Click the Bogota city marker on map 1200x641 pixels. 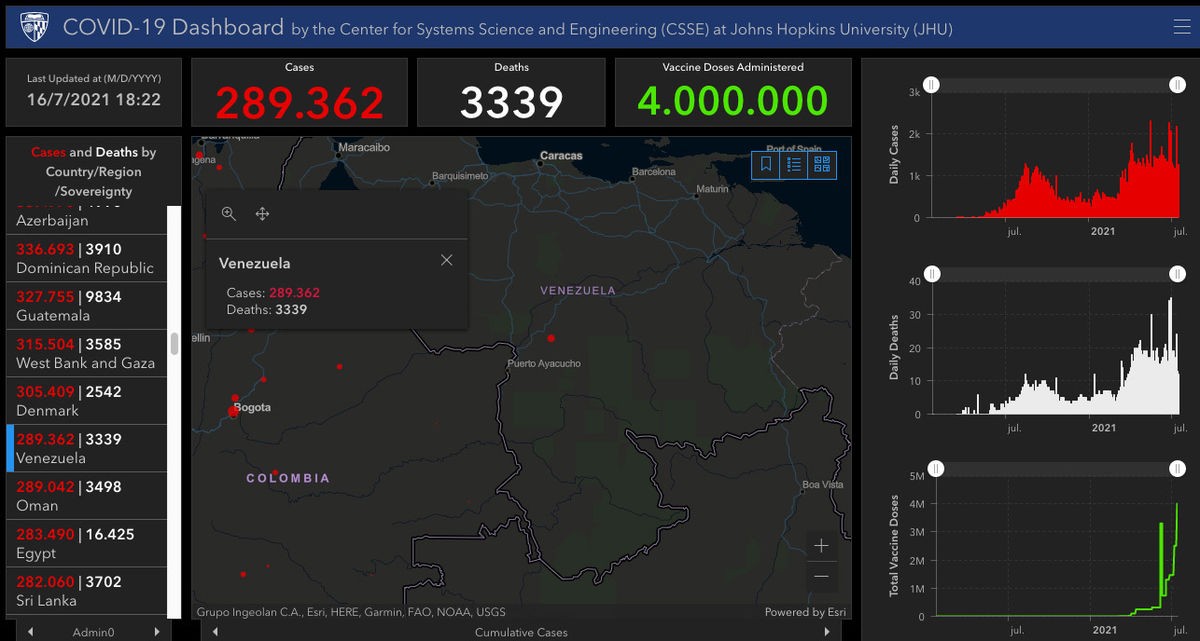tap(233, 411)
